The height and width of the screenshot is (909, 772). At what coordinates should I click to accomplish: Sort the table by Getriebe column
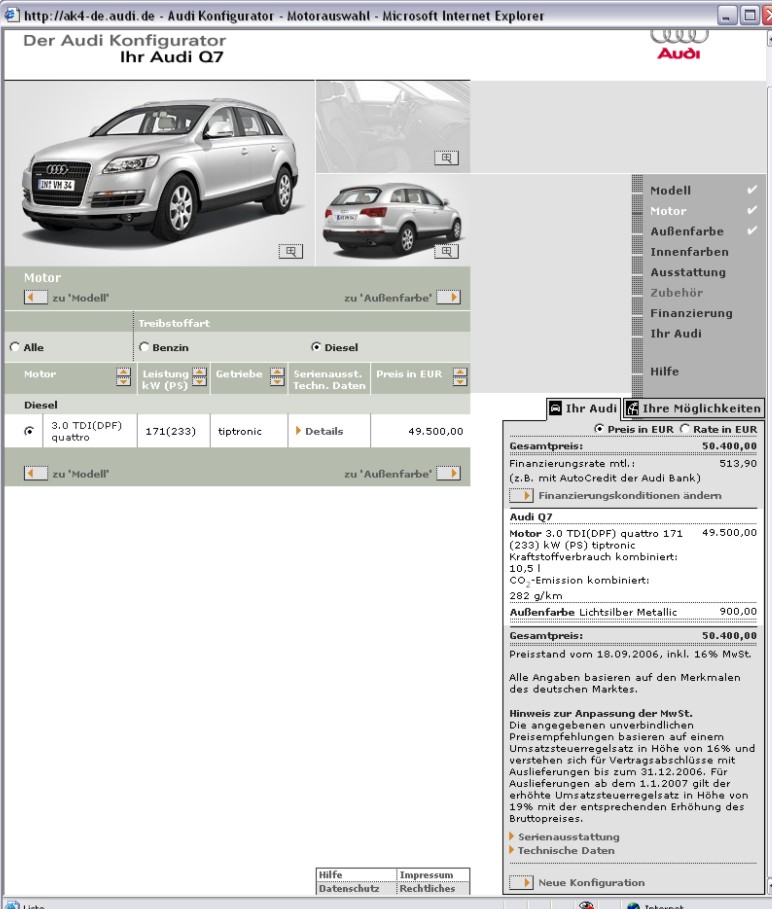point(278,377)
